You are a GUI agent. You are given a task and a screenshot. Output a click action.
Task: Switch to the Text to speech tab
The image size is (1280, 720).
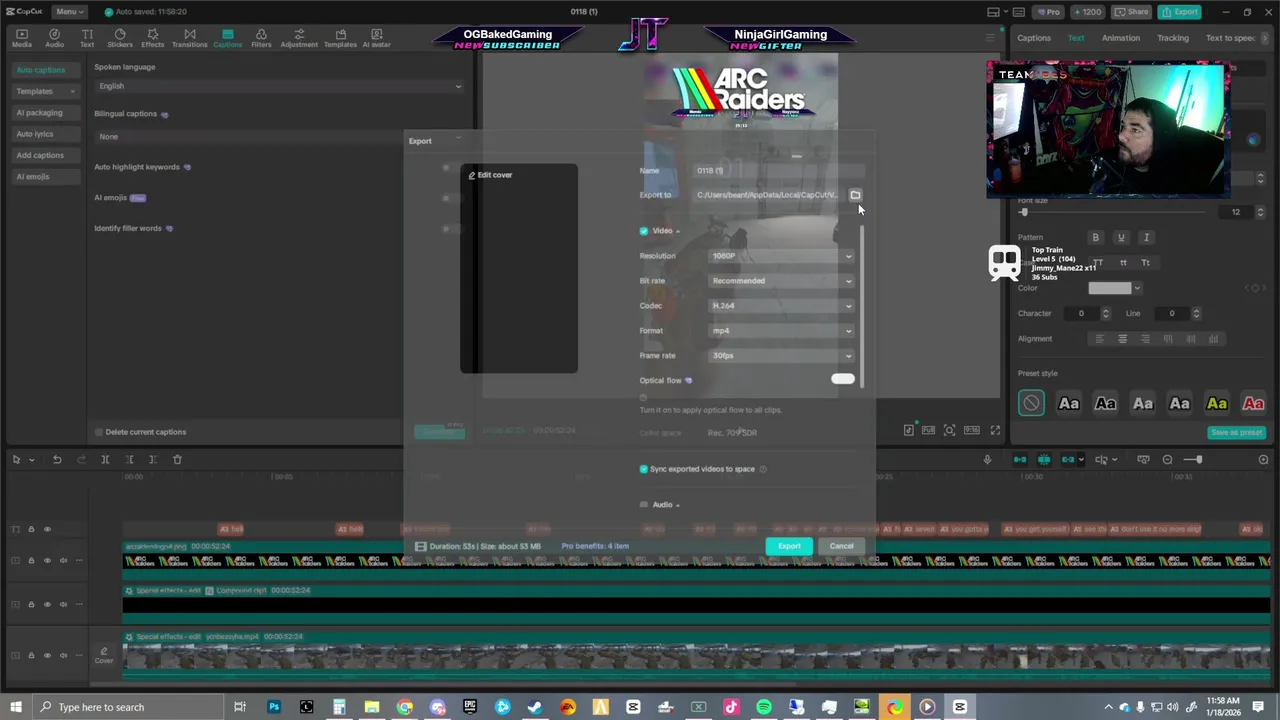pos(1231,38)
